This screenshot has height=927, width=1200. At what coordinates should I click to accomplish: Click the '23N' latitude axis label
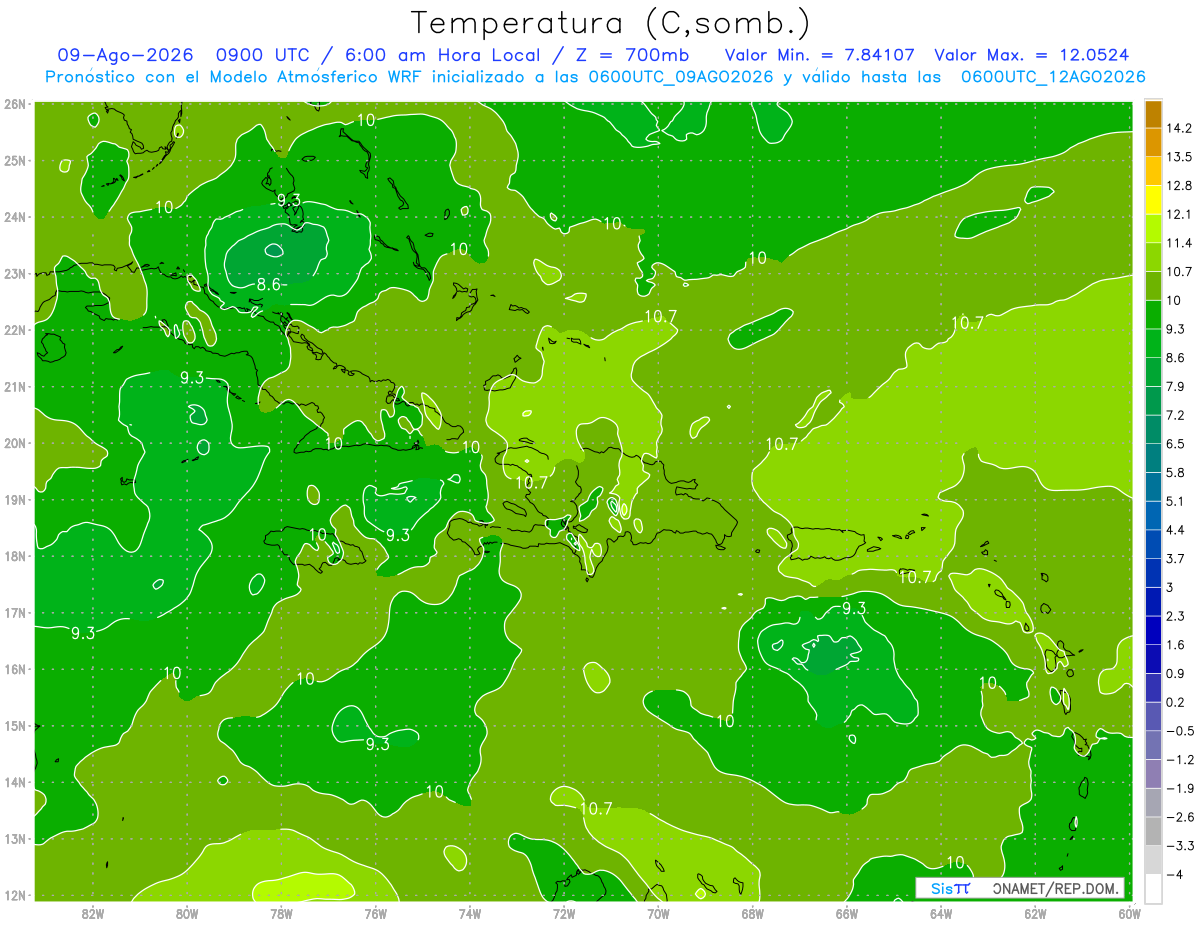(14, 274)
